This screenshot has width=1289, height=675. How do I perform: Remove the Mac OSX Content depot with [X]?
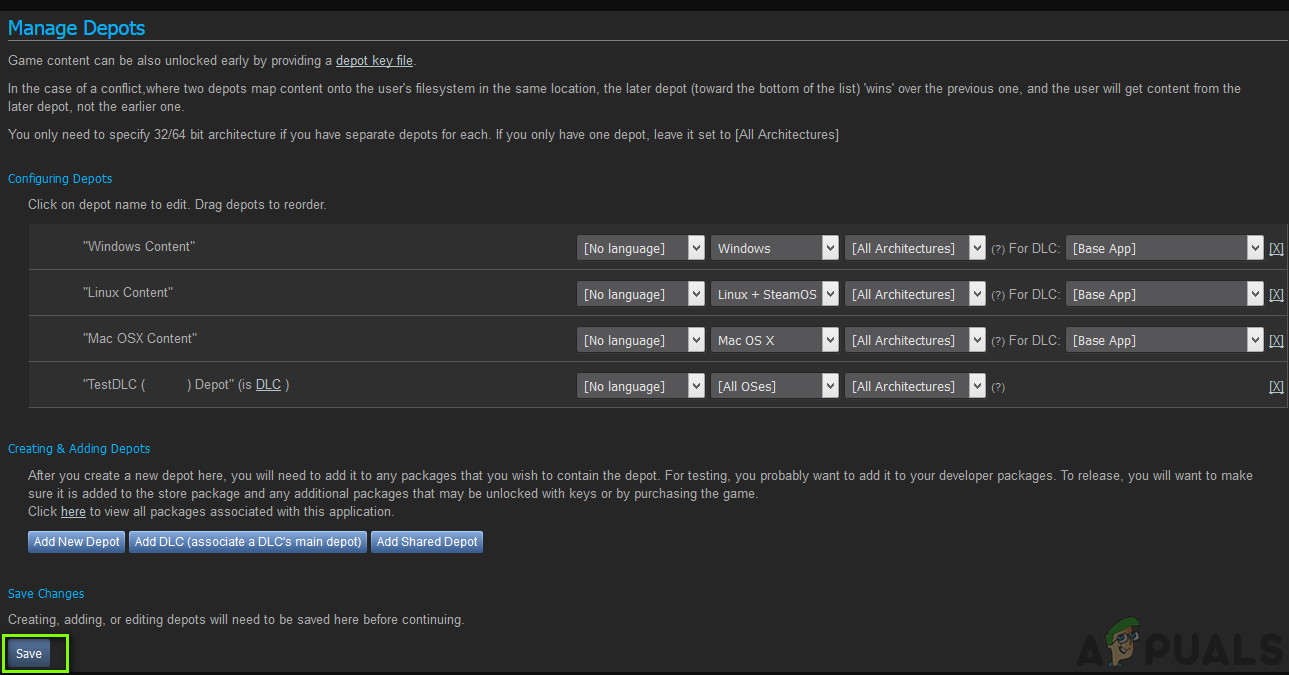1276,340
